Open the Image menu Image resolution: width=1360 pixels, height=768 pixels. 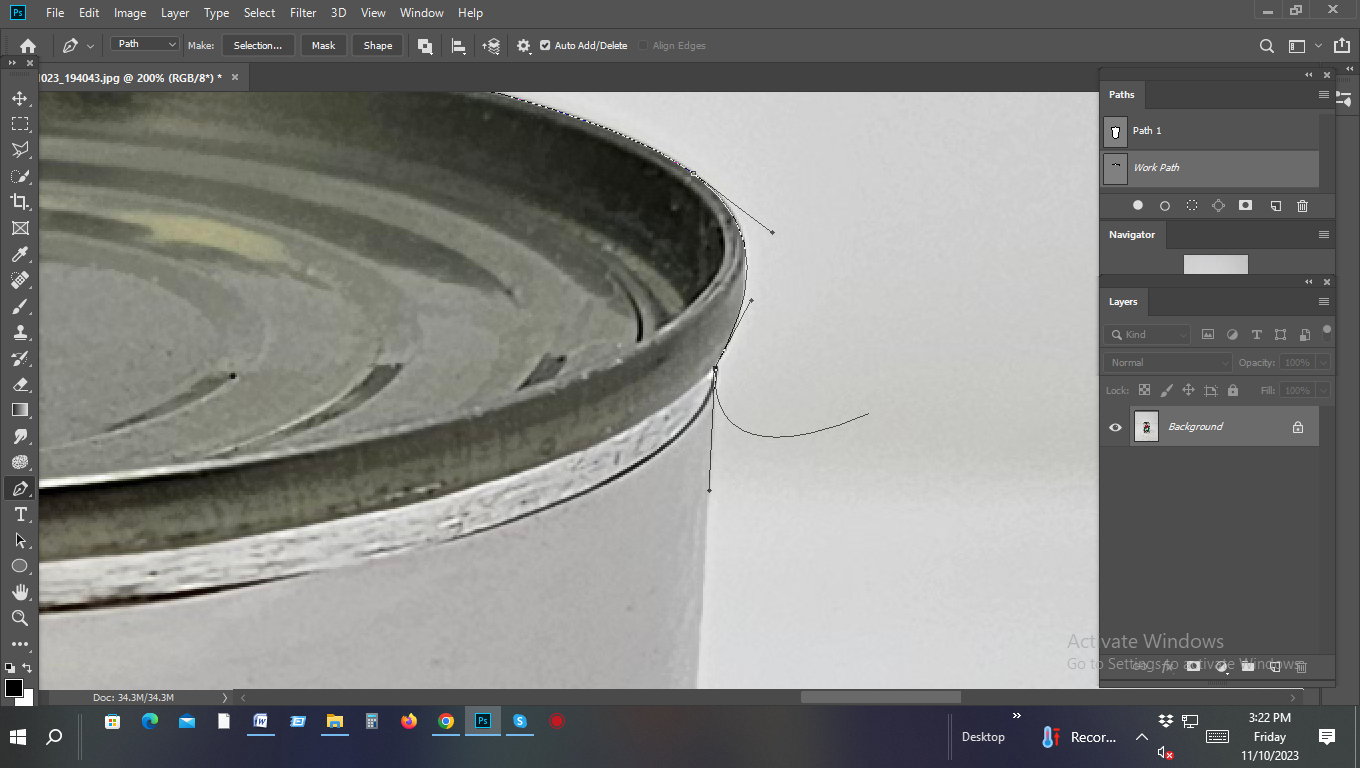130,13
